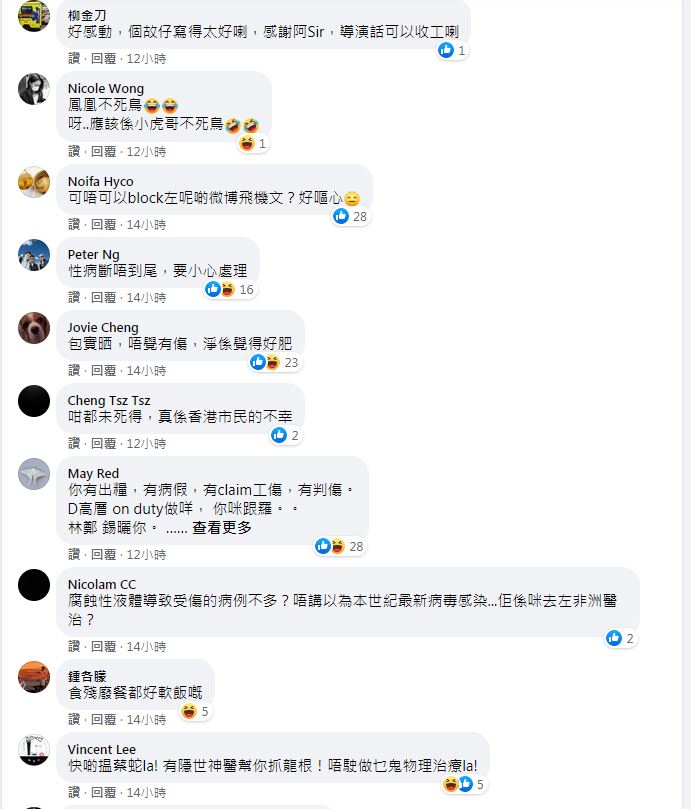The width and height of the screenshot is (691, 809).
Task: Open timestamp of 柳金刀's comment
Action: pyautogui.click(x=147, y=59)
